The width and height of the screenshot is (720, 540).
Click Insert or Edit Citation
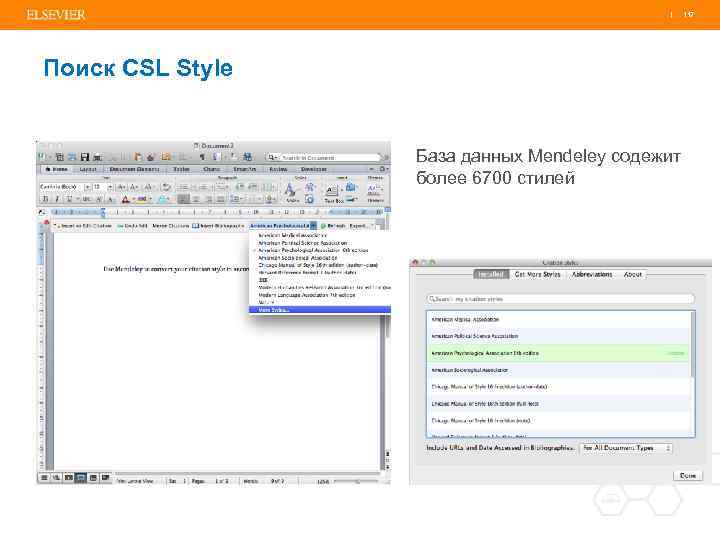click(x=84, y=226)
